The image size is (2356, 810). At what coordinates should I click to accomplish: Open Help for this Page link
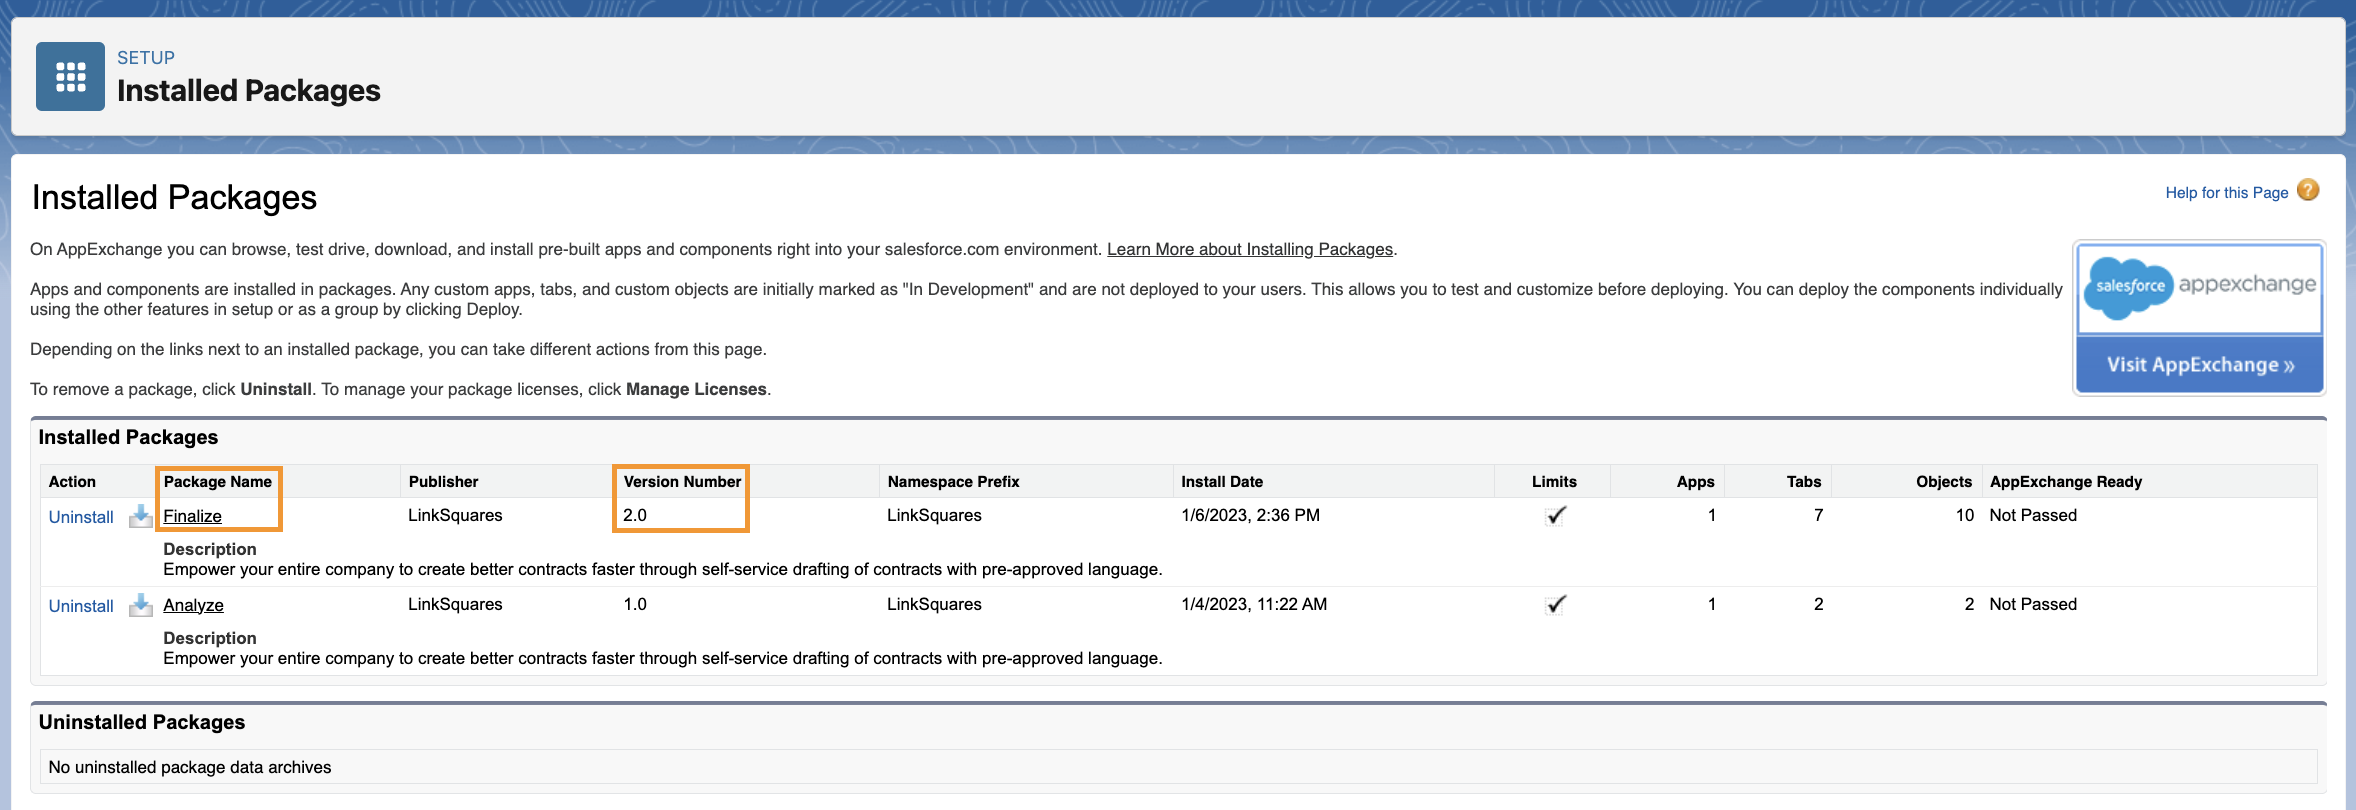[x=2227, y=193]
